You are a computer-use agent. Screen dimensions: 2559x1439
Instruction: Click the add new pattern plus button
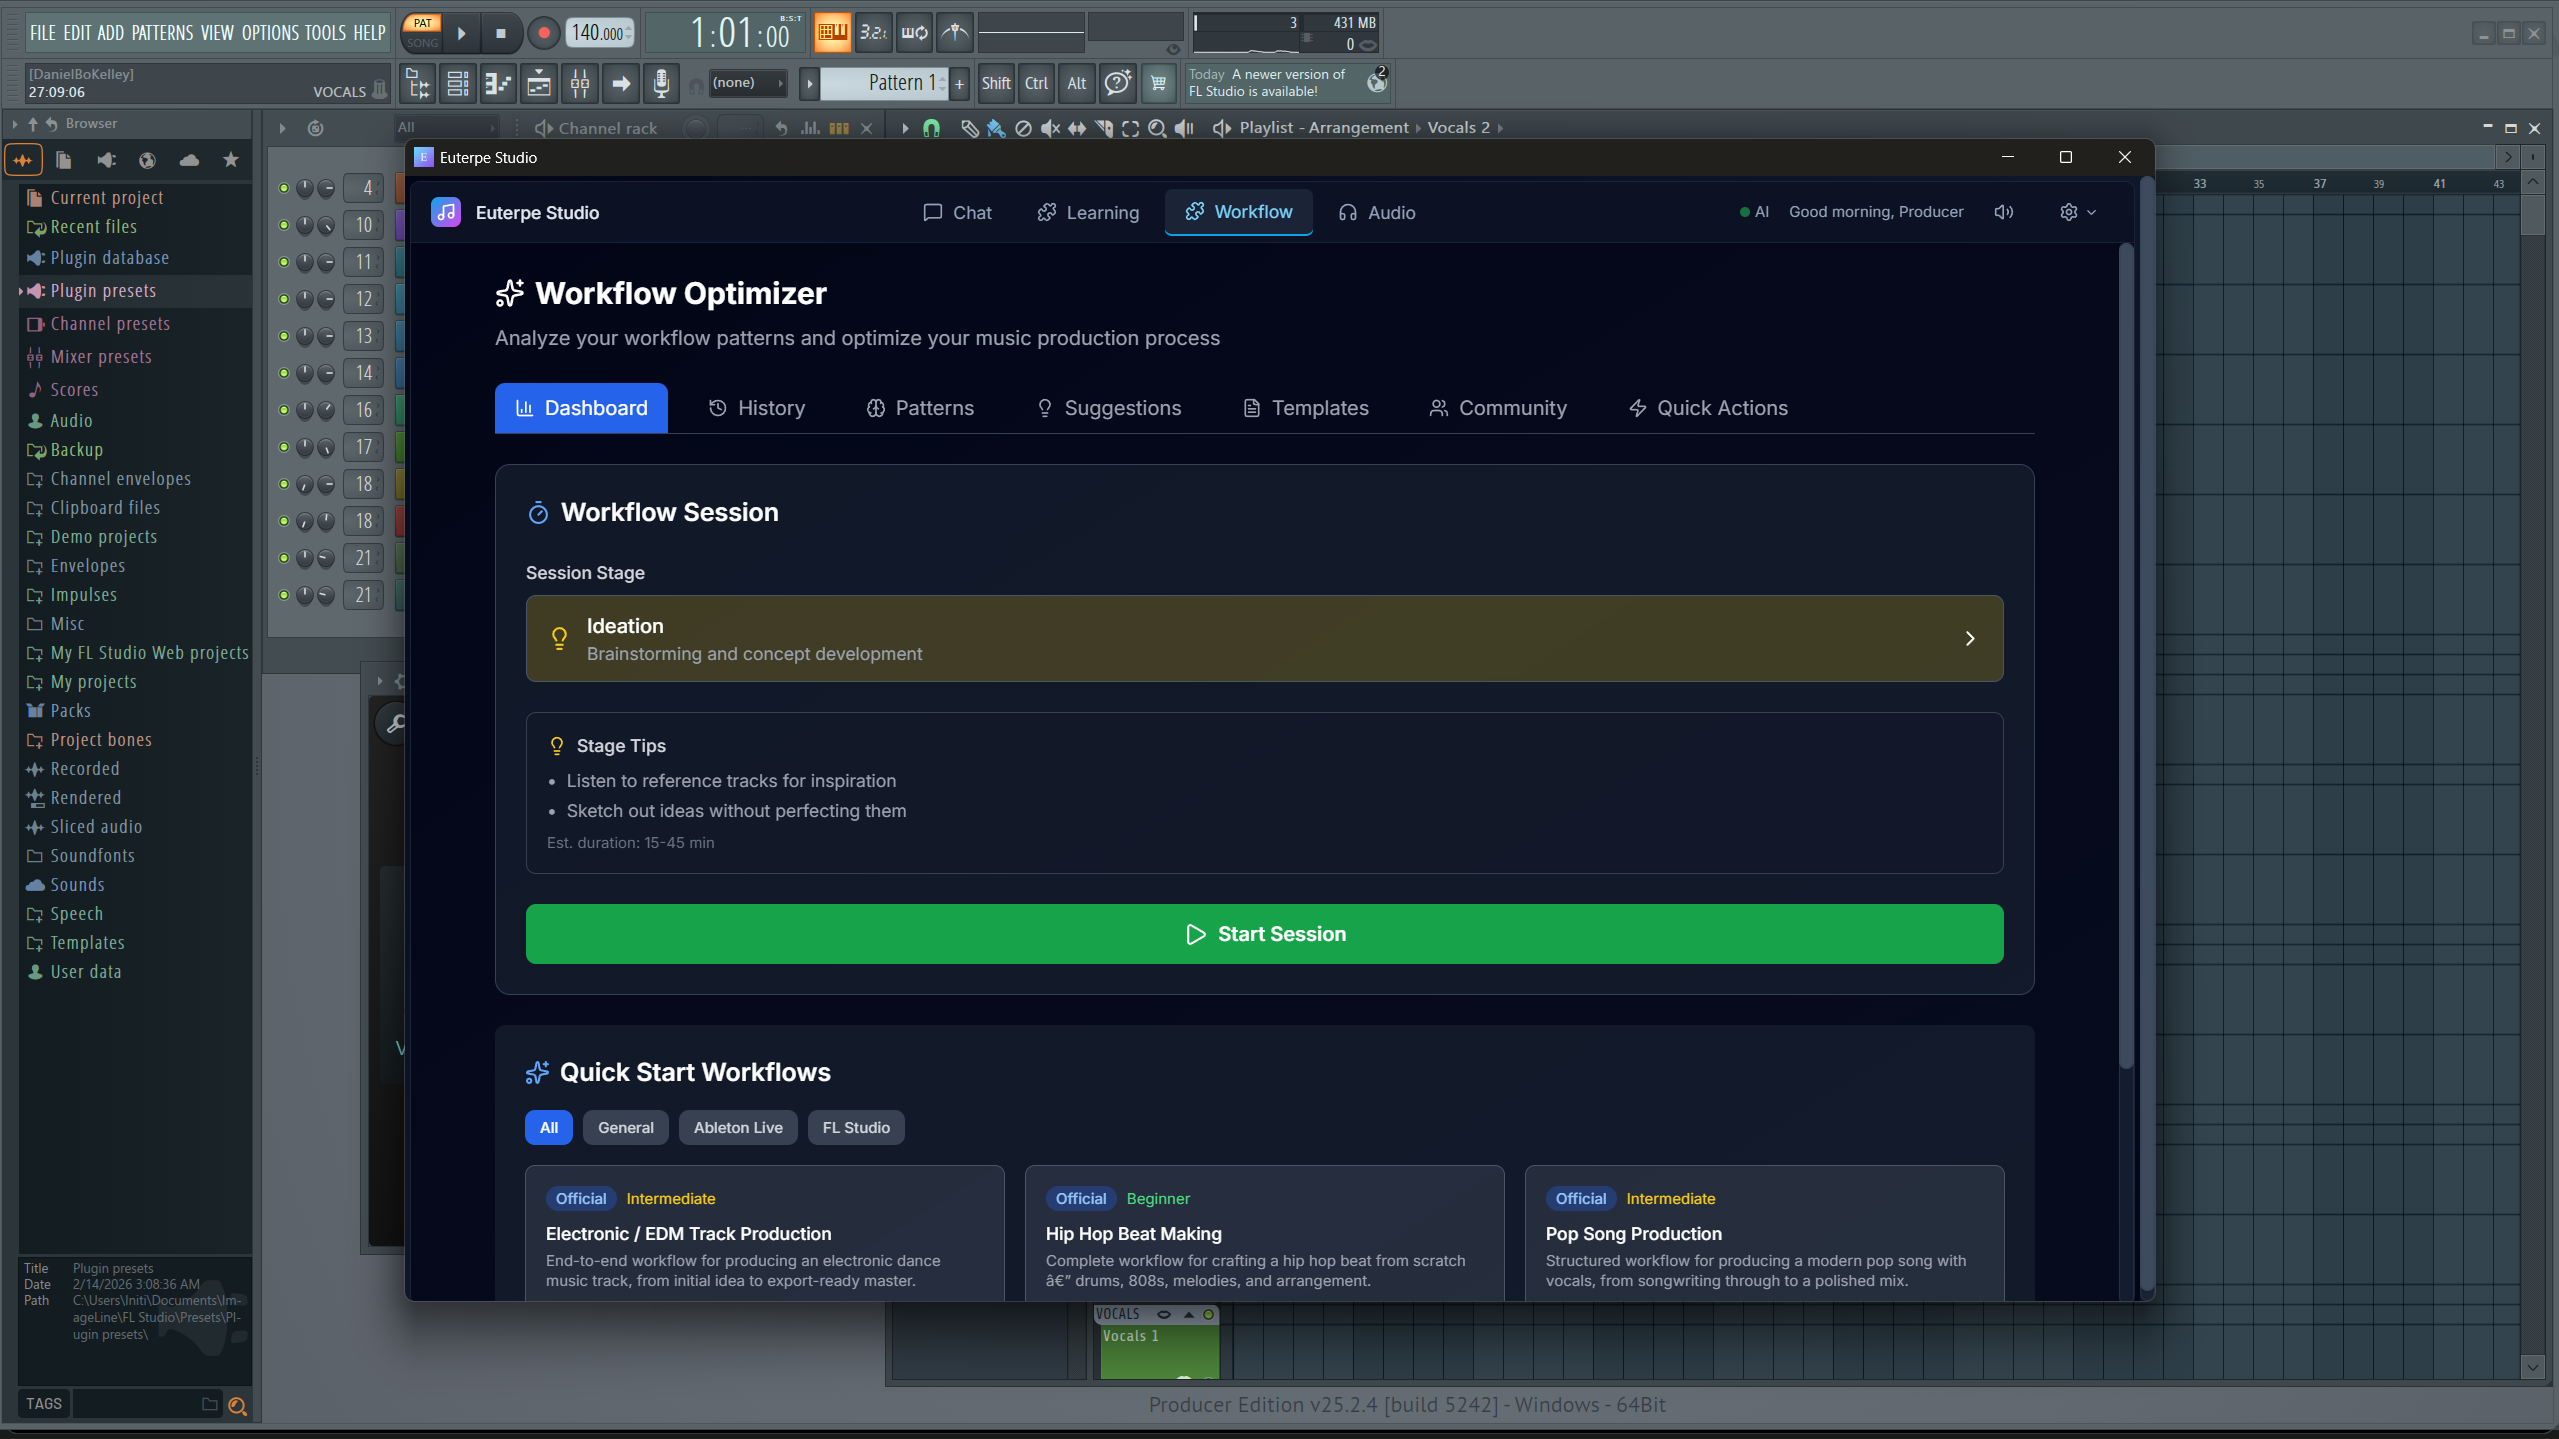960,83
